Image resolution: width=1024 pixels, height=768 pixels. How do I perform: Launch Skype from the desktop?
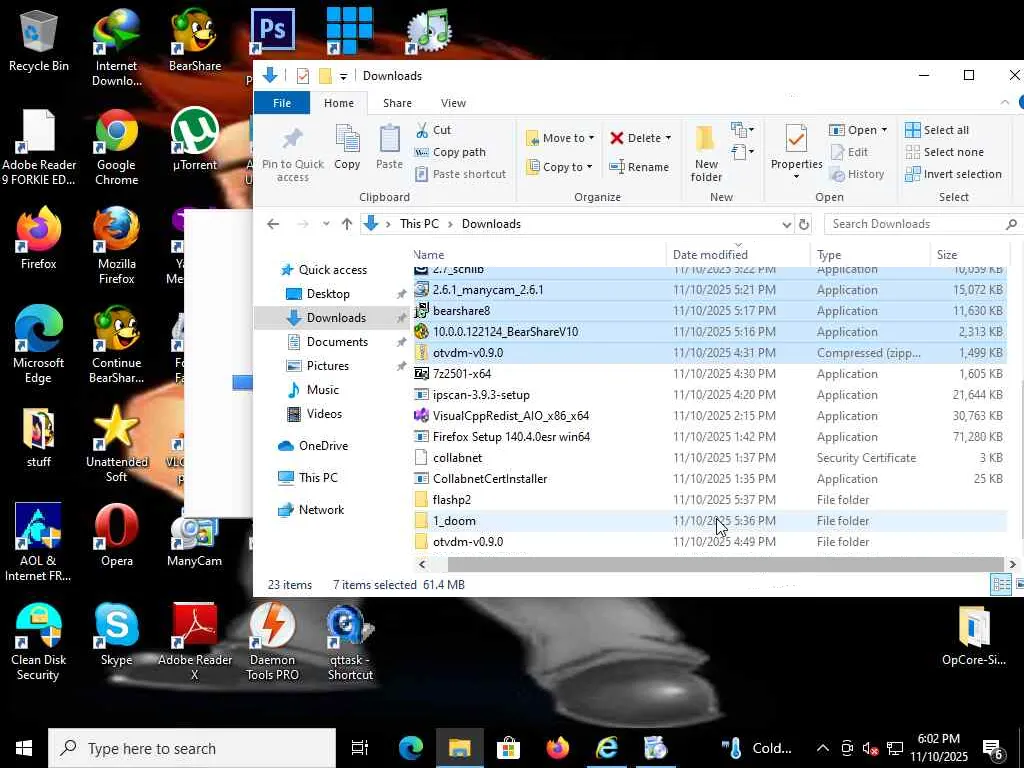point(116,633)
